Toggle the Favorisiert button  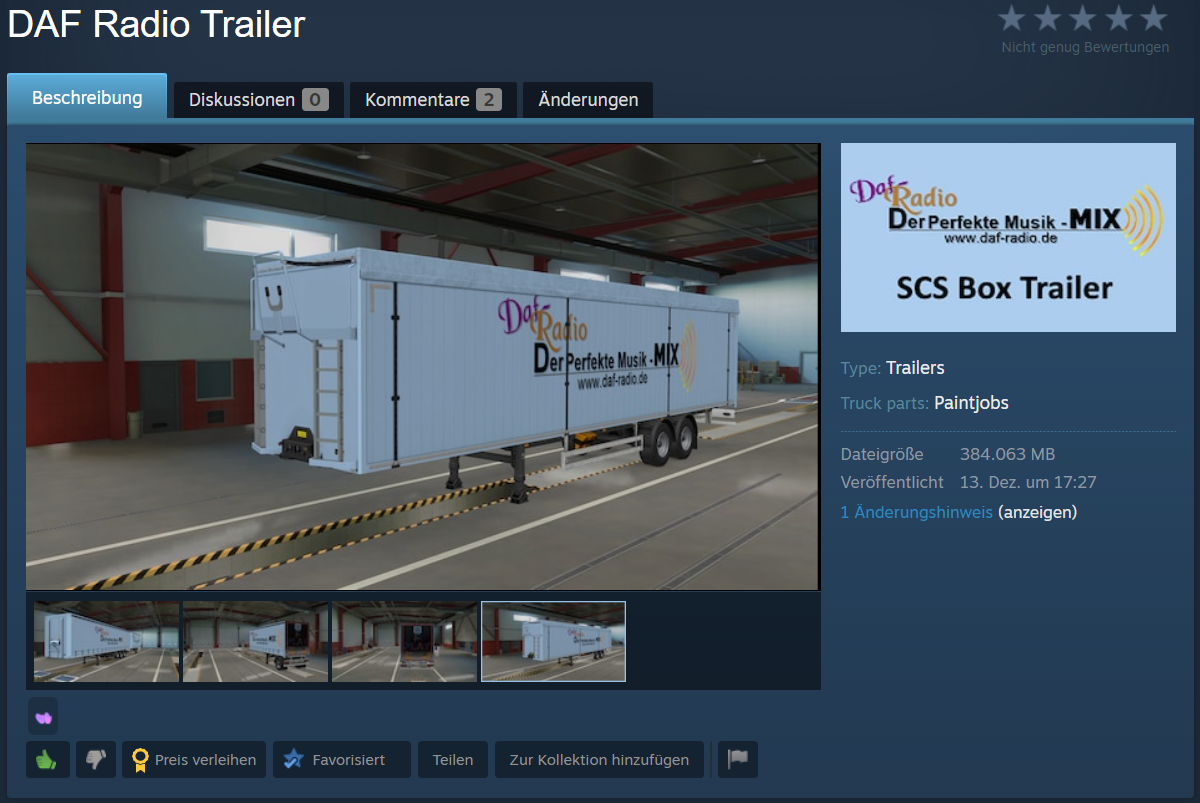pos(342,760)
